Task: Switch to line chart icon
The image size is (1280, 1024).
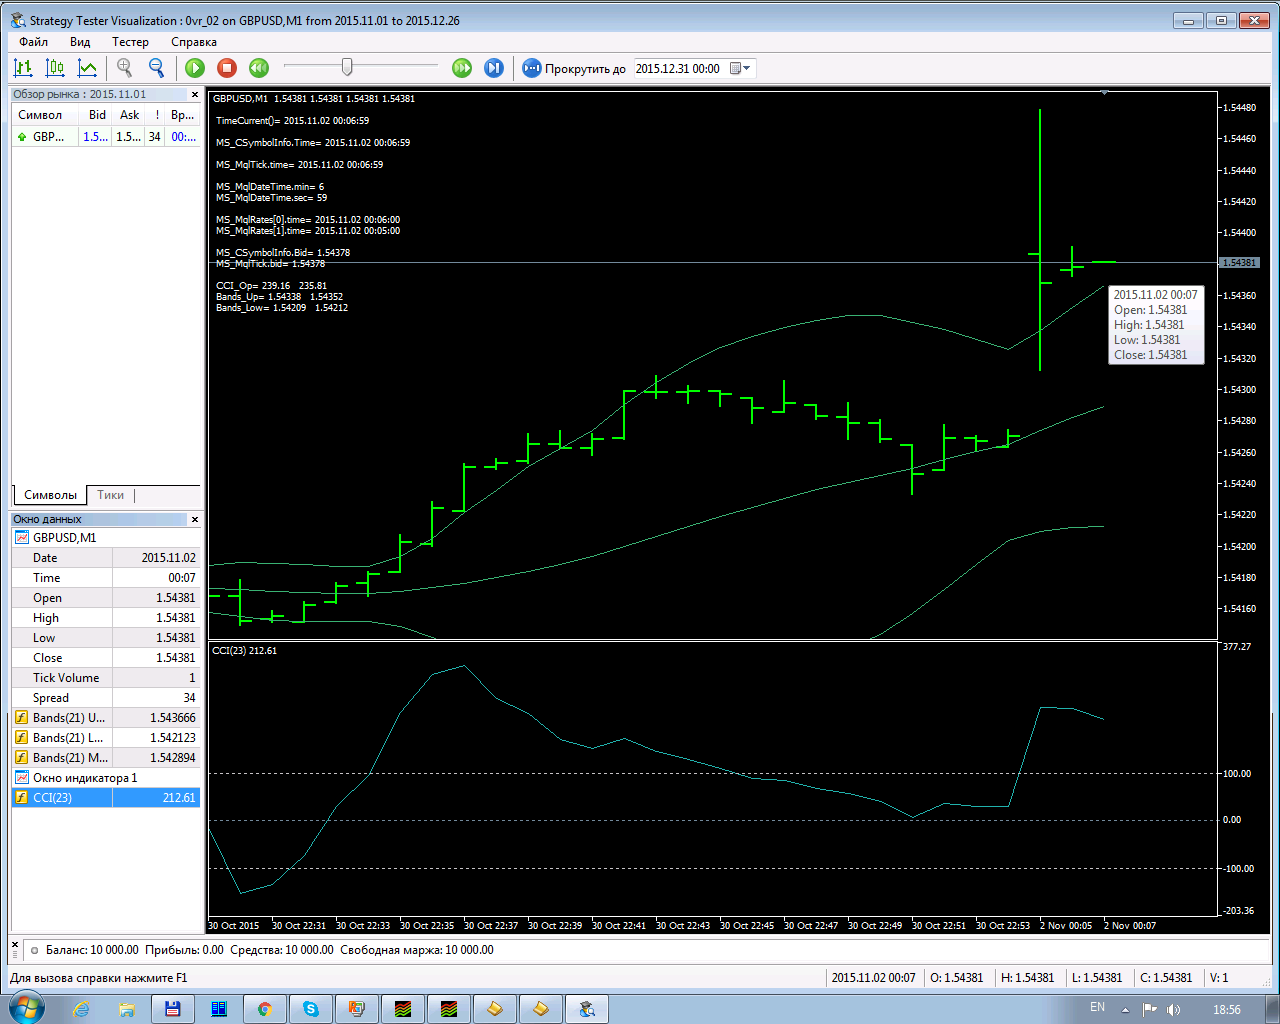Action: (x=88, y=68)
